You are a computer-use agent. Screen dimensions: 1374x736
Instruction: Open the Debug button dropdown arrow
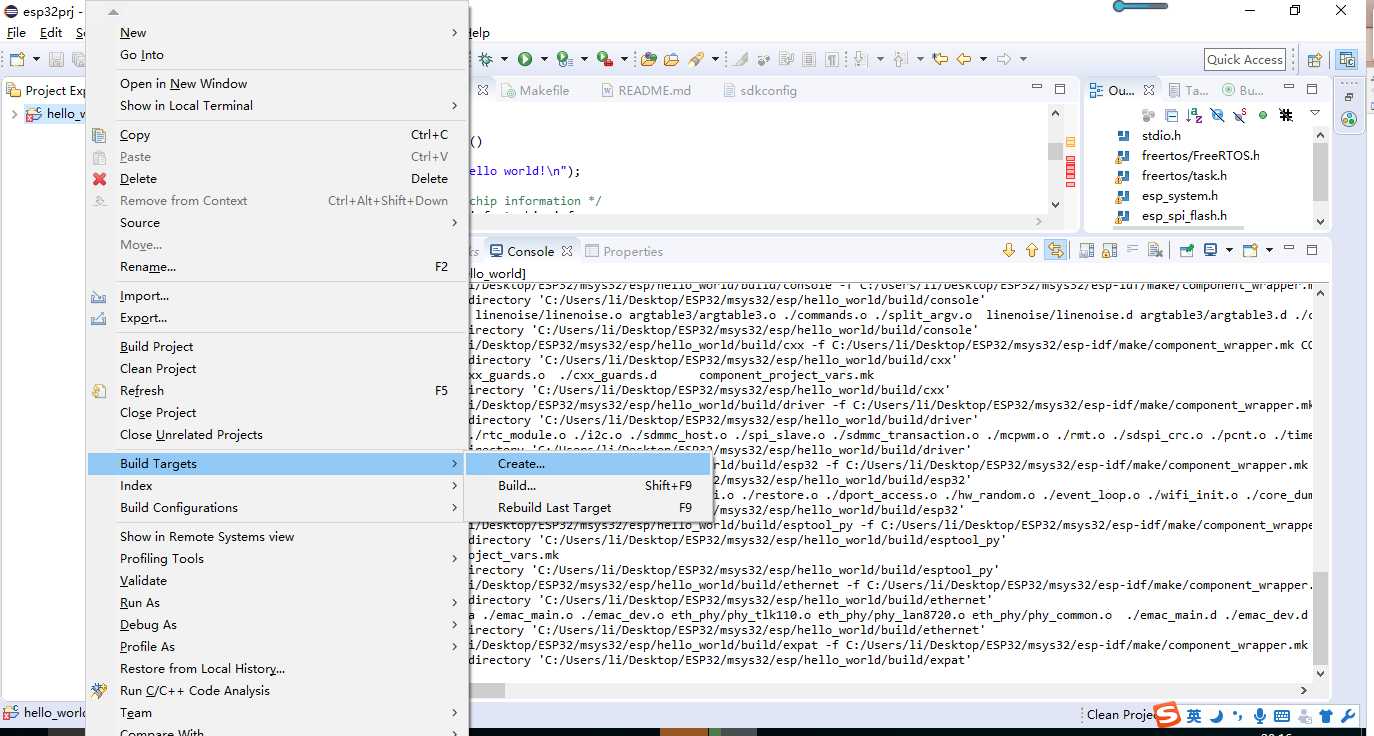[x=504, y=60]
